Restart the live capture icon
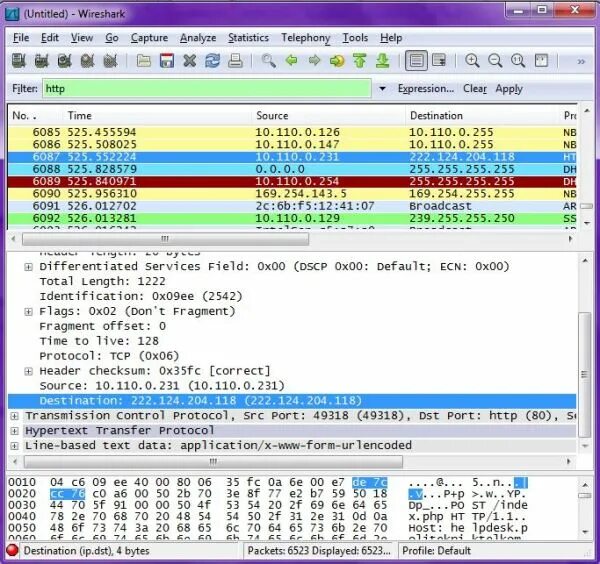The width and height of the screenshot is (600, 564). pyautogui.click(x=111, y=61)
